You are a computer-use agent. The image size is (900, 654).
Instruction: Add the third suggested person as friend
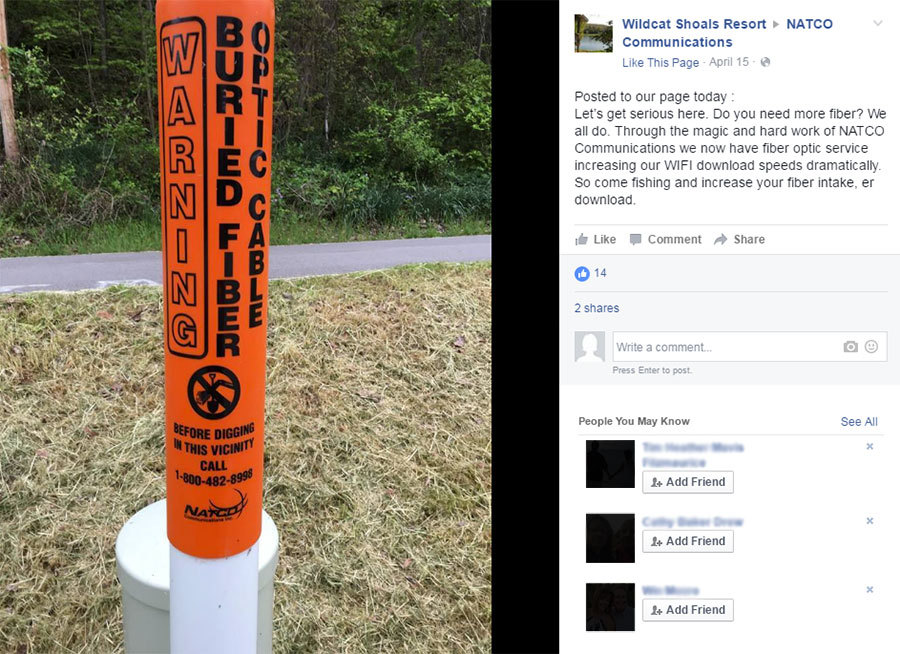pyautogui.click(x=688, y=610)
